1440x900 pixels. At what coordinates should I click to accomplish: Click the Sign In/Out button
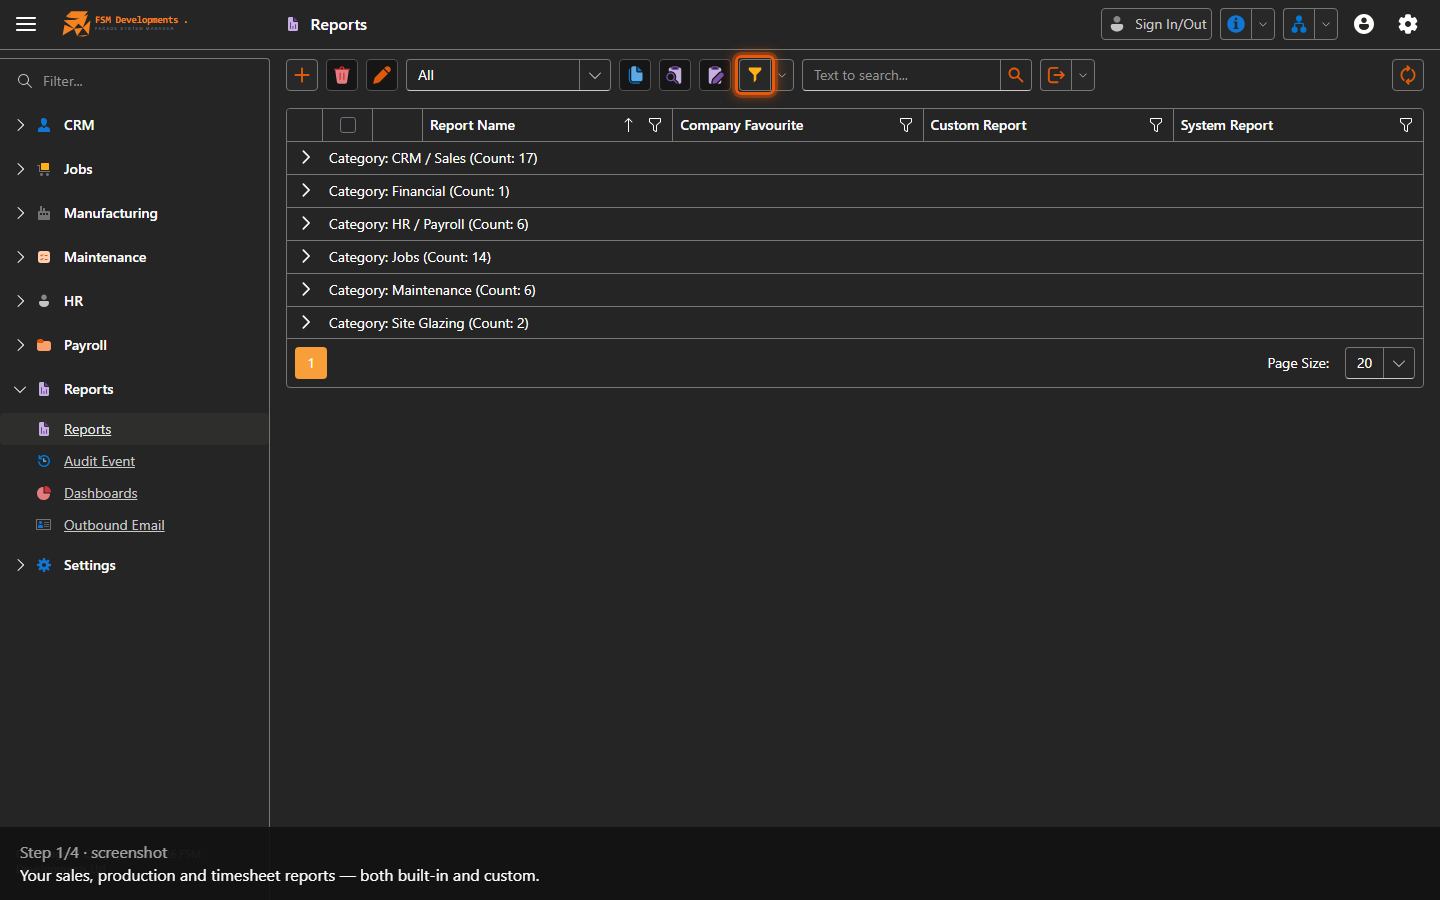(x=1156, y=24)
